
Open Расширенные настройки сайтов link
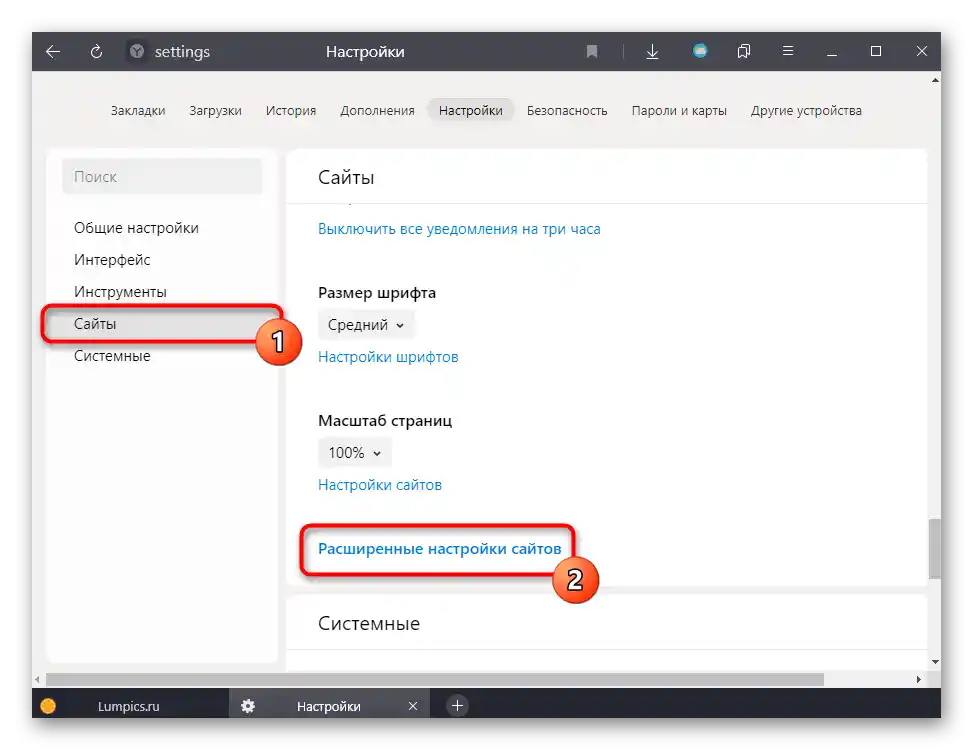439,549
